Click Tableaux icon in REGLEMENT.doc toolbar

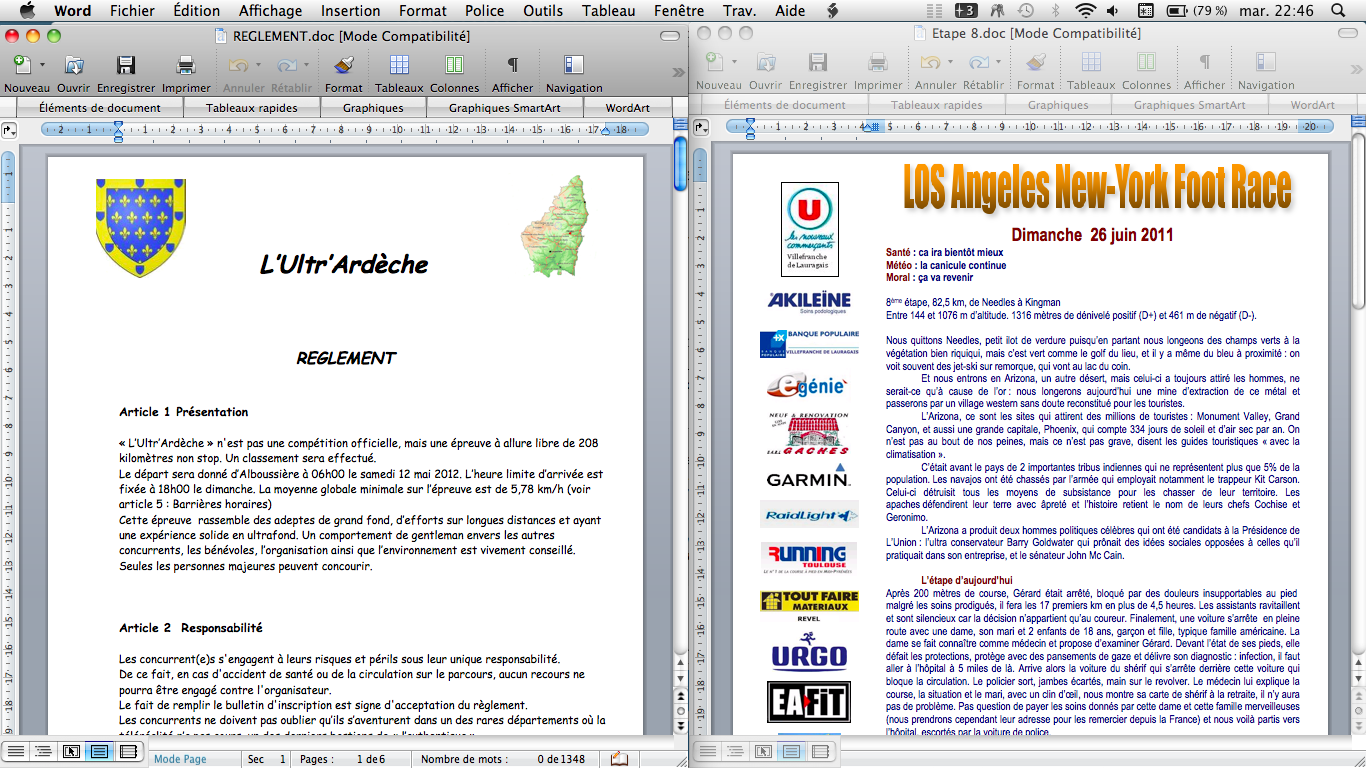coord(399,65)
